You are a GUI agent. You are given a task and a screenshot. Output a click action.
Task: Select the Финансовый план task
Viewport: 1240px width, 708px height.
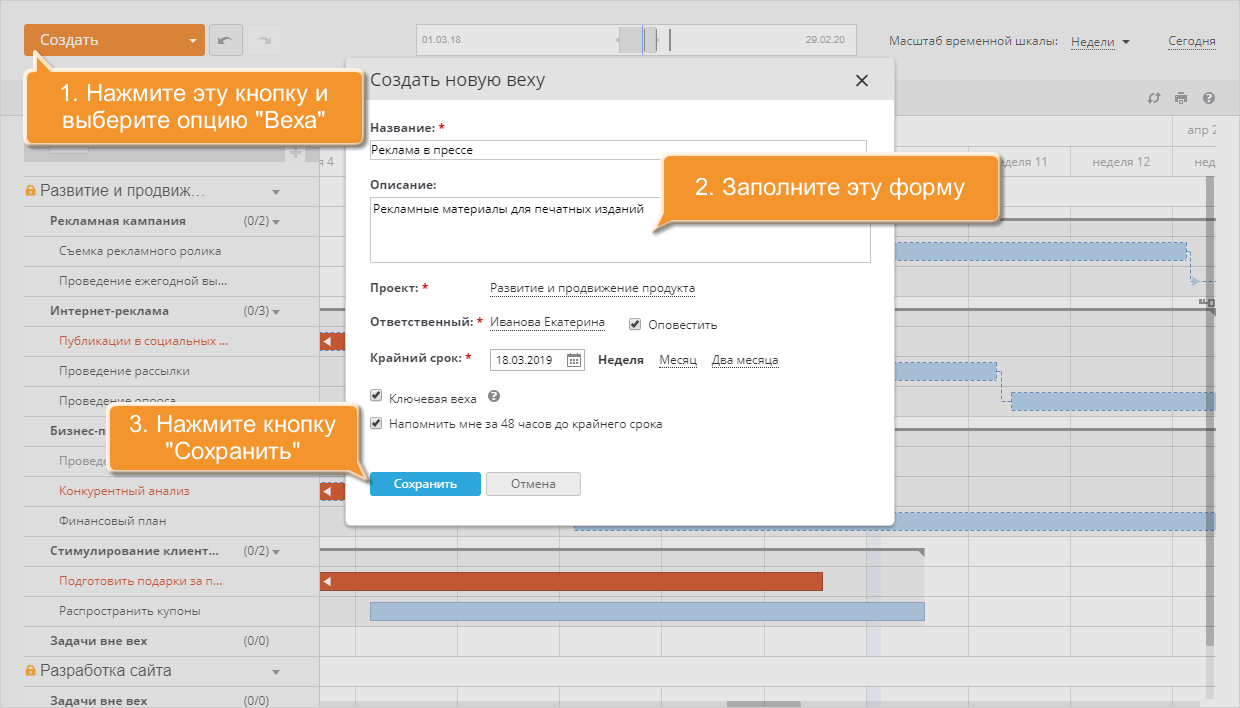(x=112, y=521)
